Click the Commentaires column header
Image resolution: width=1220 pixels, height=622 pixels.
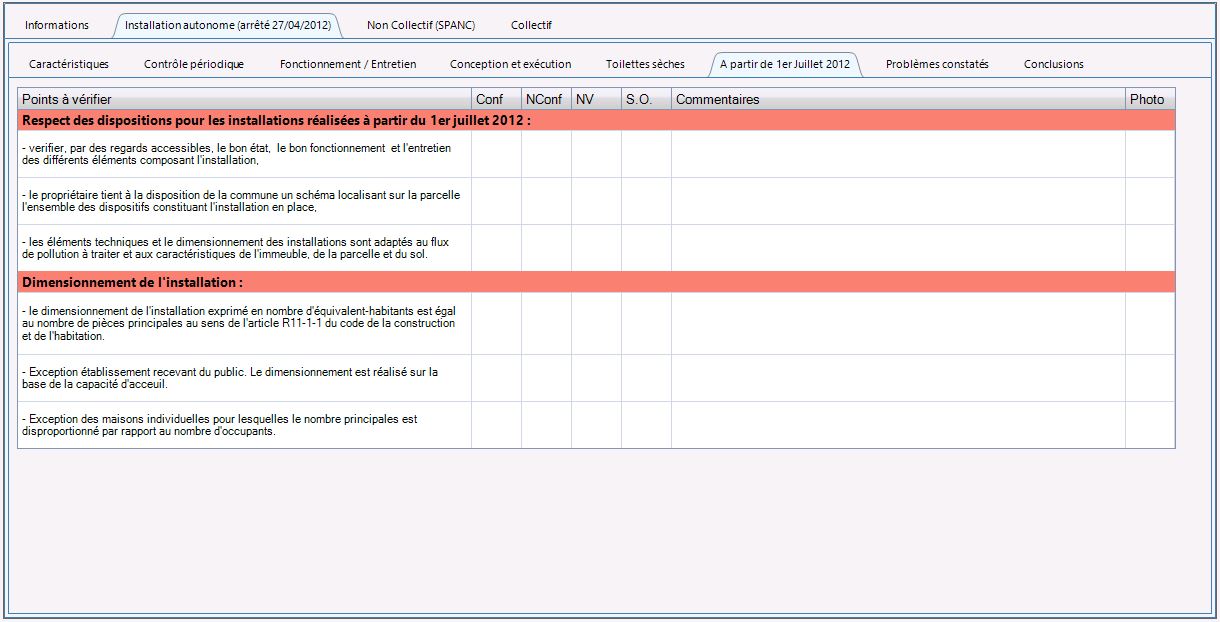click(898, 99)
